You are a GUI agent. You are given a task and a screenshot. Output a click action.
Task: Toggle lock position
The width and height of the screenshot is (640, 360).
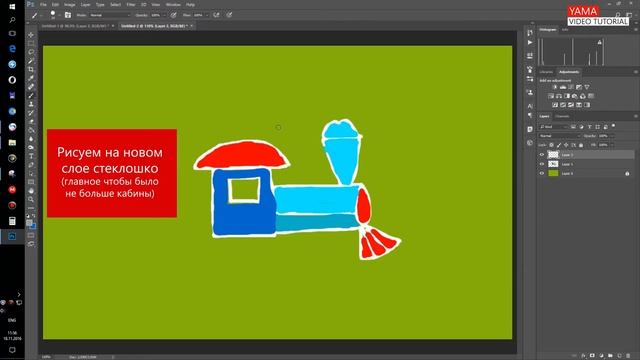(x=566, y=145)
